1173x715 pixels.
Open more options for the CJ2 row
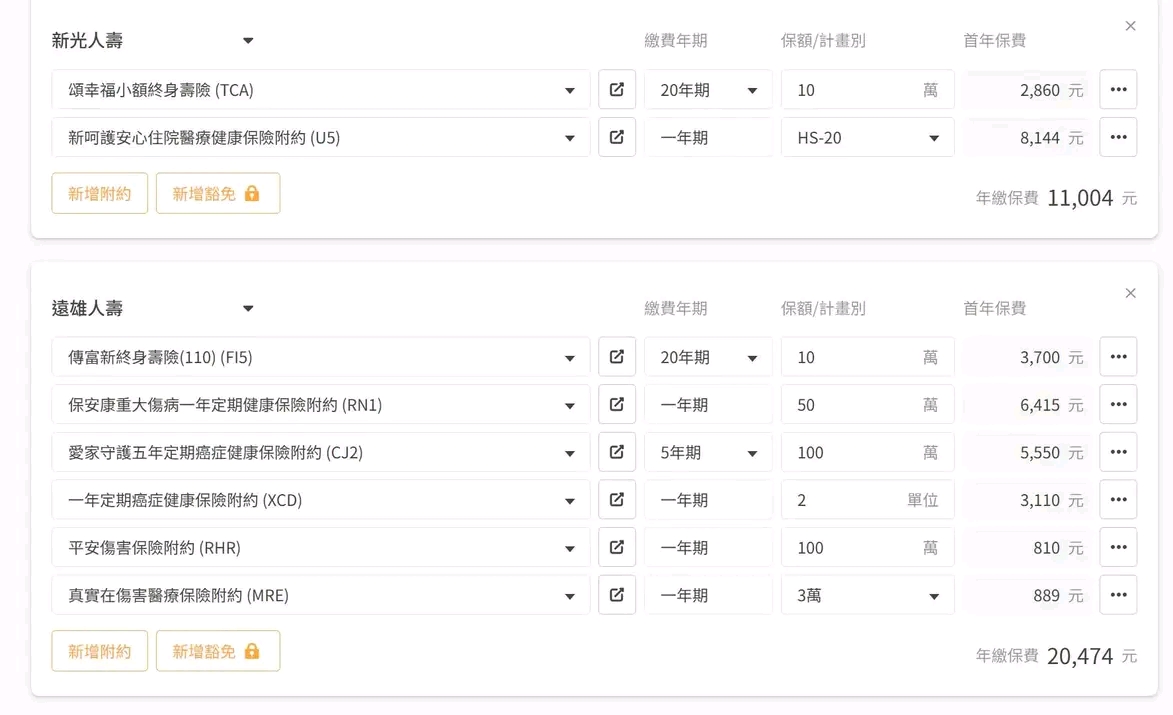1118,452
